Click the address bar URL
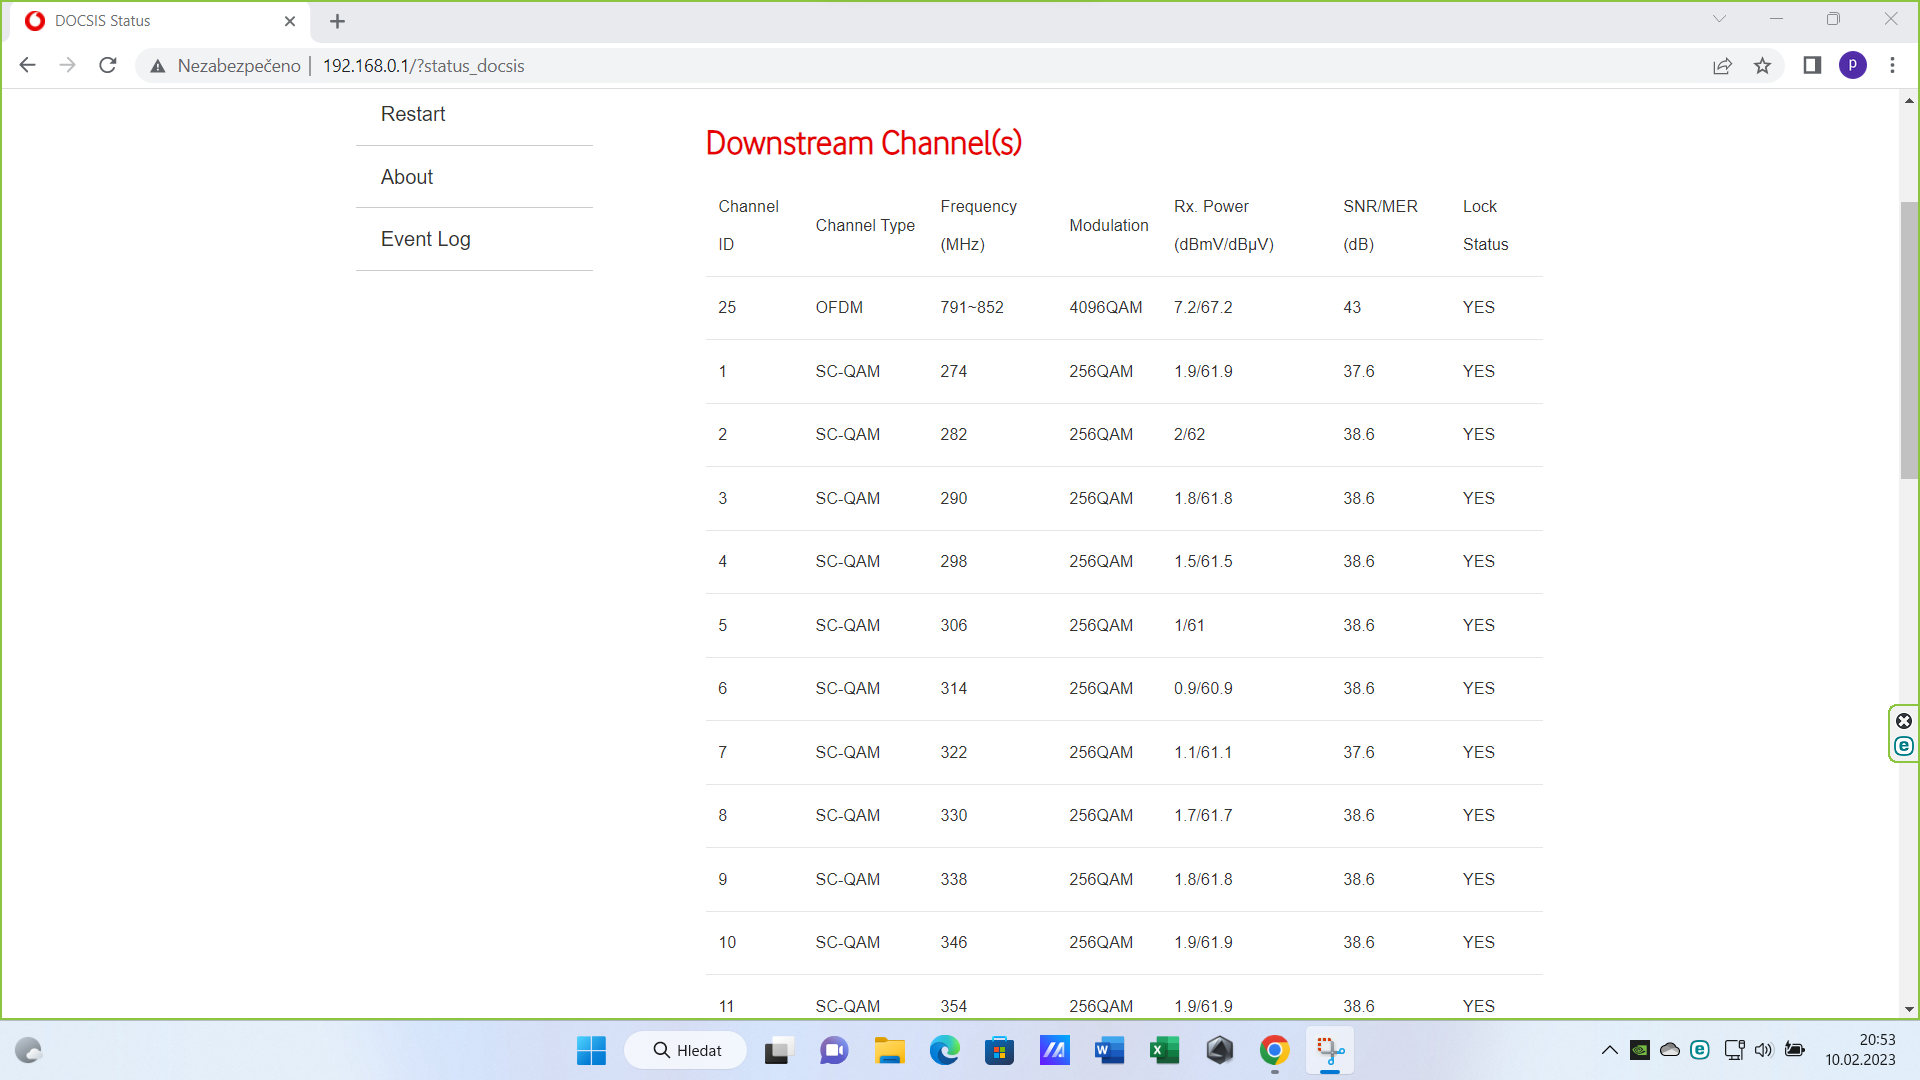The height and width of the screenshot is (1080, 1920). 423,66
